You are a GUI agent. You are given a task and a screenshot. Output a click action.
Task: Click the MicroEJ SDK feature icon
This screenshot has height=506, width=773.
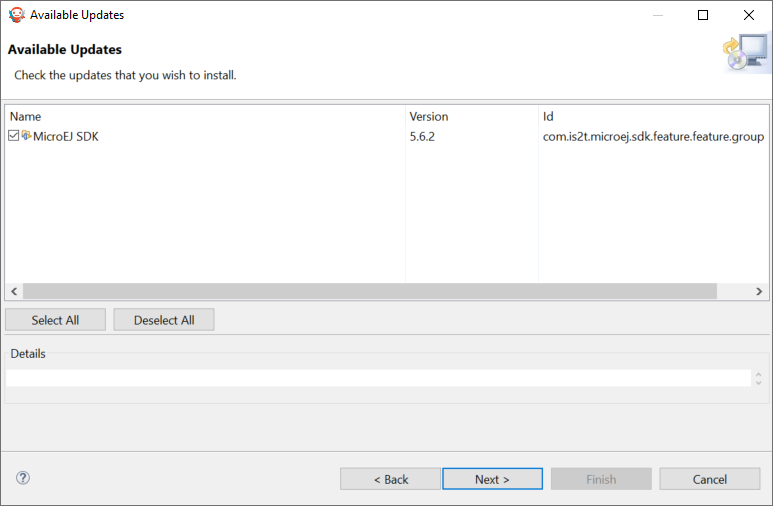26,136
